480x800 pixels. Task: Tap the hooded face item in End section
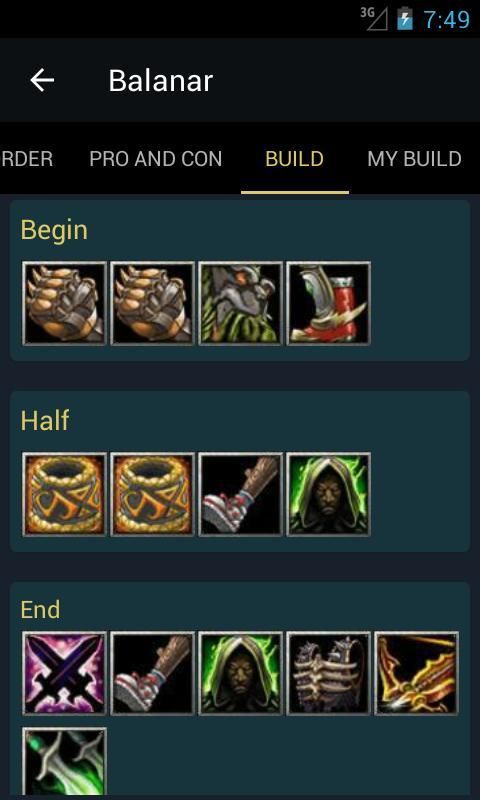(x=240, y=673)
